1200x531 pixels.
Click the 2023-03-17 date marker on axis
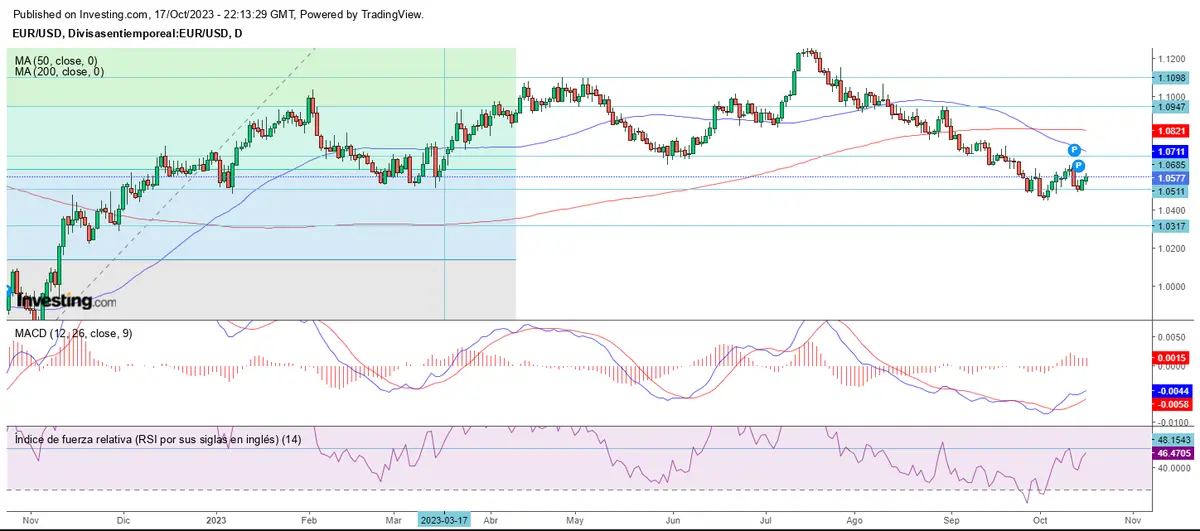point(444,520)
